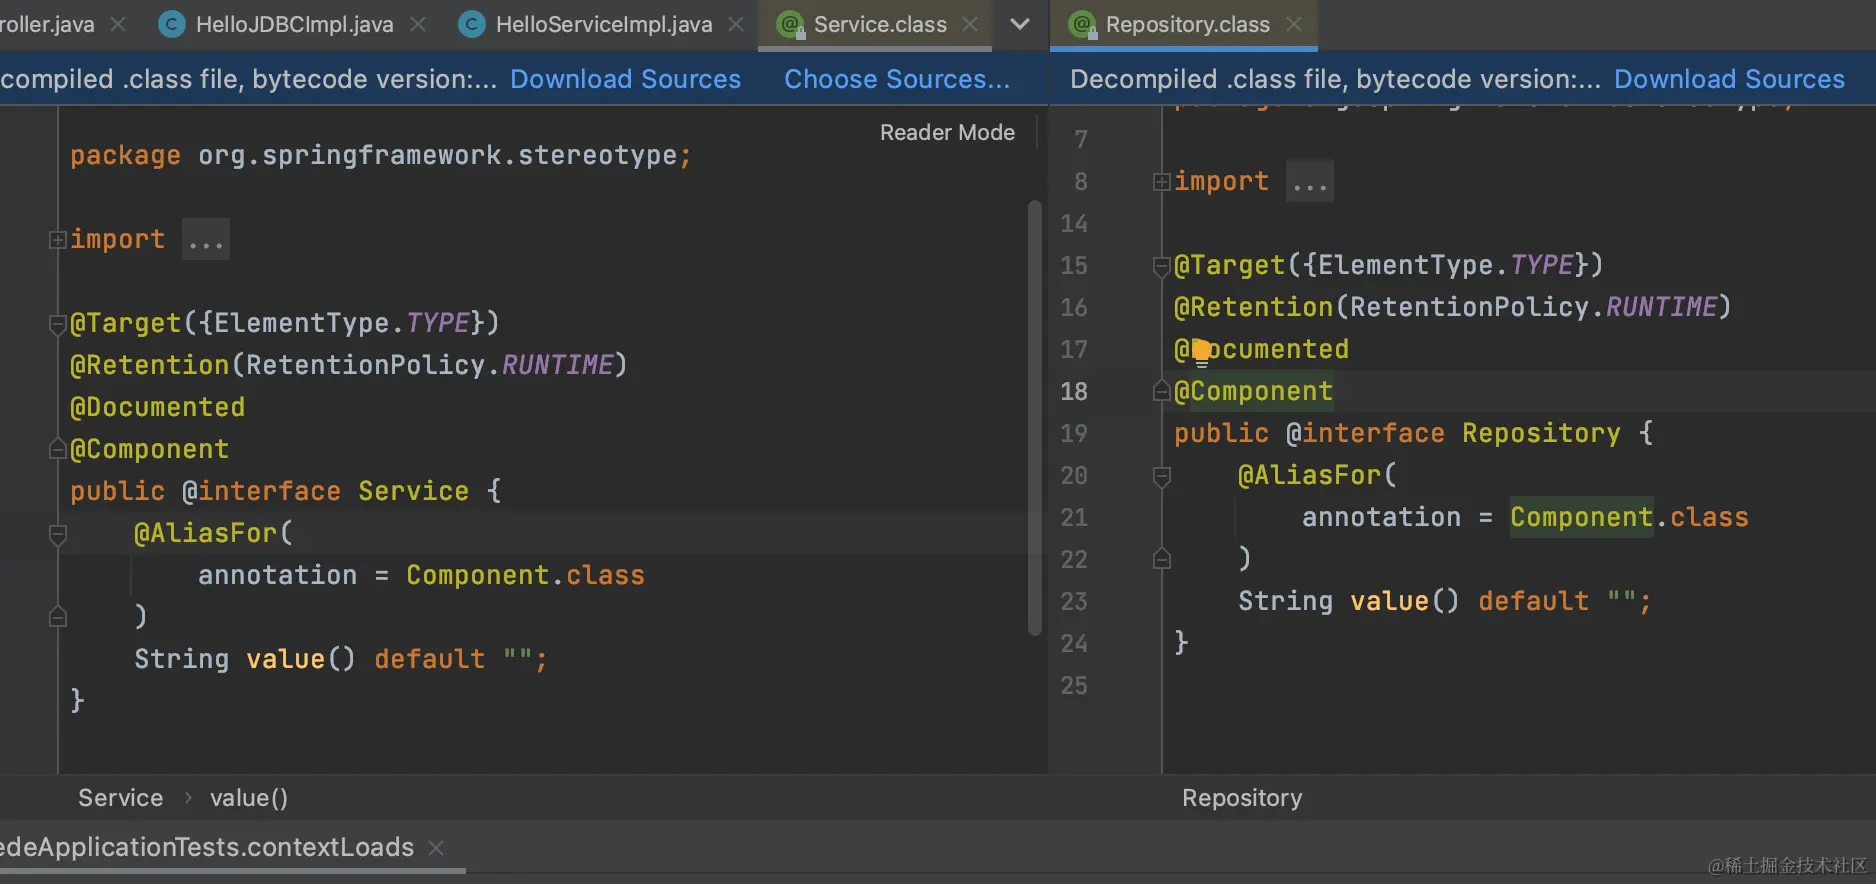Close the contextLoads run tab
1876x884 pixels.
[x=436, y=848]
